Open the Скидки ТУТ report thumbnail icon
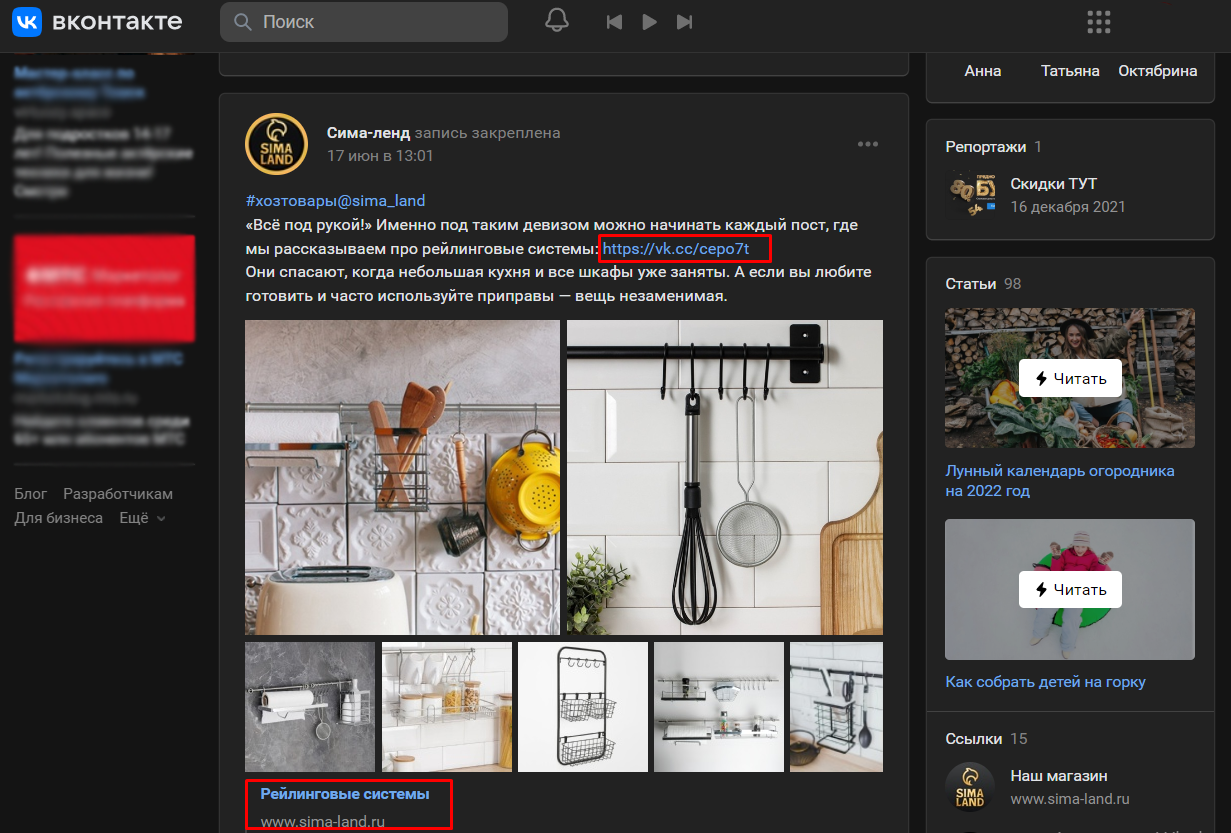Image resolution: width=1231 pixels, height=833 pixels. tap(972, 195)
